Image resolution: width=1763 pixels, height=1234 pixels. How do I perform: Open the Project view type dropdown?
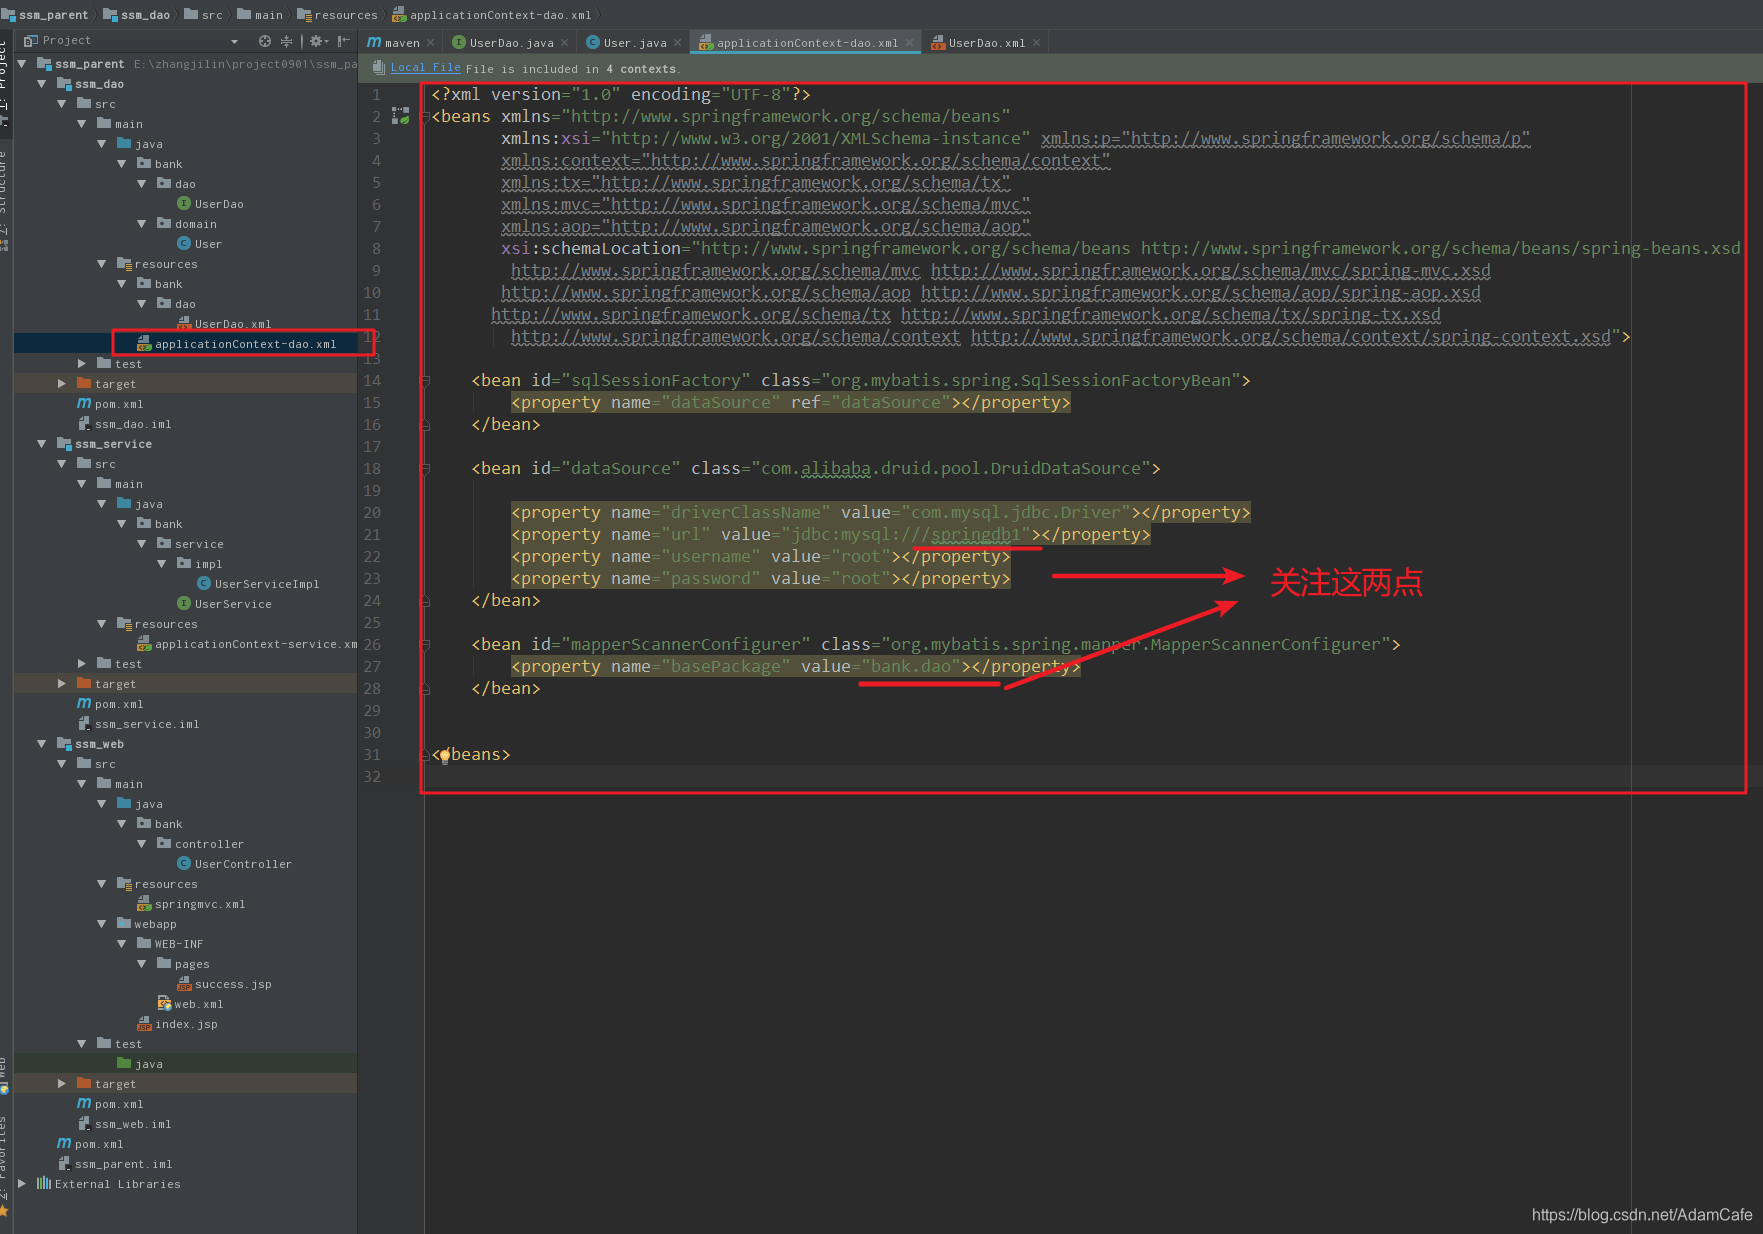(234, 42)
